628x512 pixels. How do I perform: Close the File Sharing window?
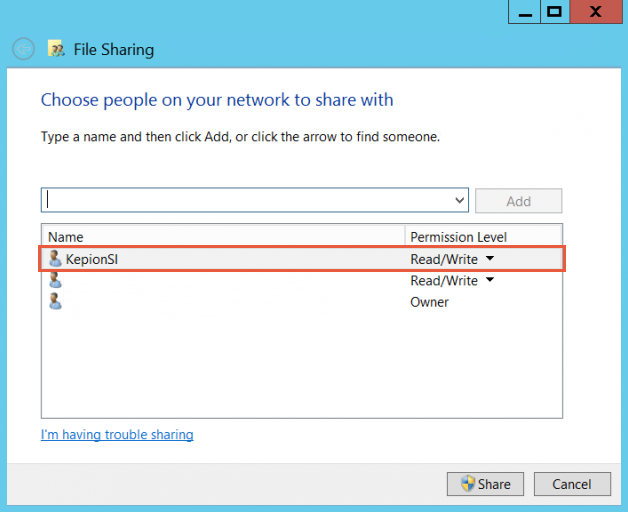[596, 12]
